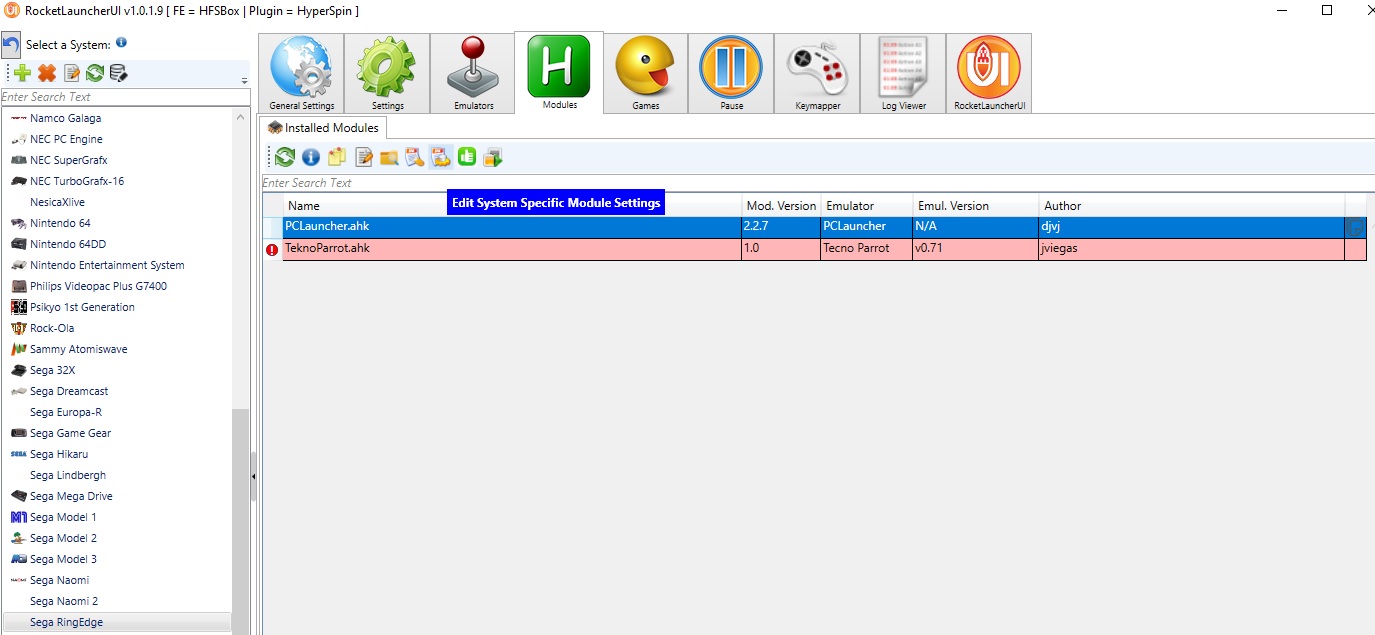
Task: Sort by the Mod. Version column header
Action: [x=780, y=205]
